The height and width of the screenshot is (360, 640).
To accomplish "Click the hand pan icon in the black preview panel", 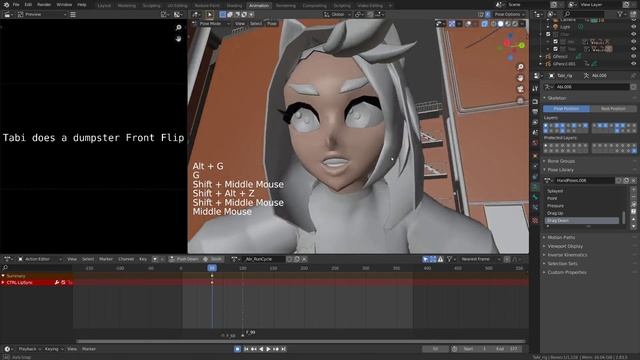I will tap(178, 38).
